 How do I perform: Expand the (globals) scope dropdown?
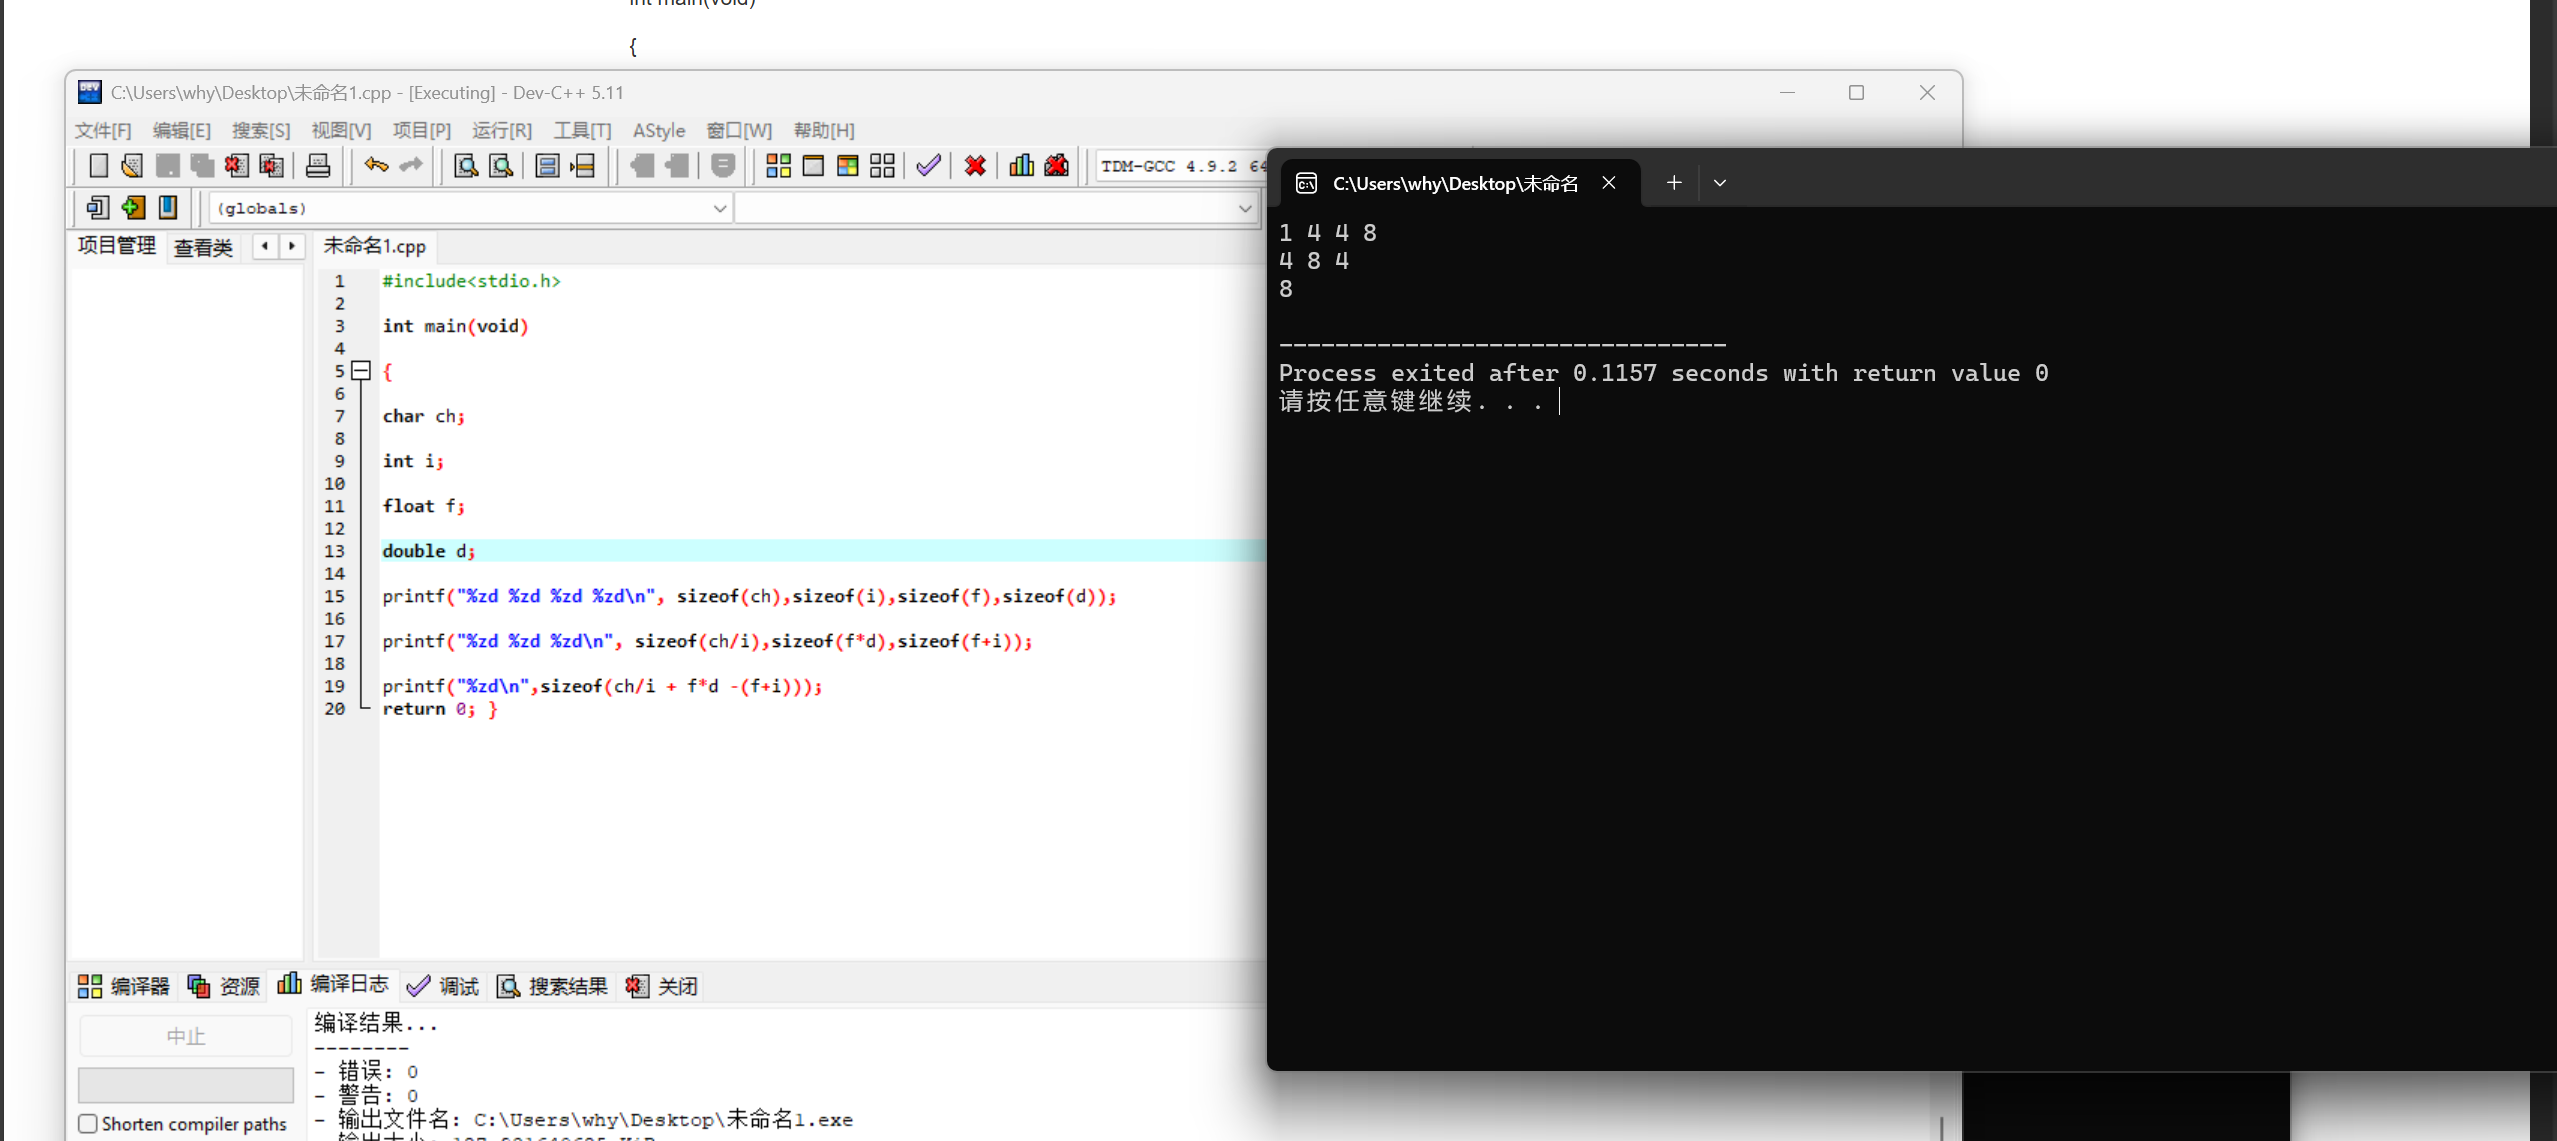click(x=719, y=208)
